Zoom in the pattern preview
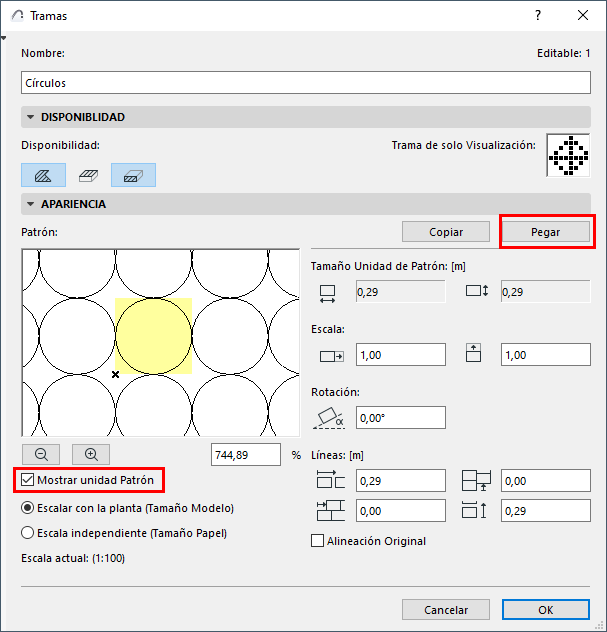This screenshot has width=607, height=632. pyautogui.click(x=91, y=455)
